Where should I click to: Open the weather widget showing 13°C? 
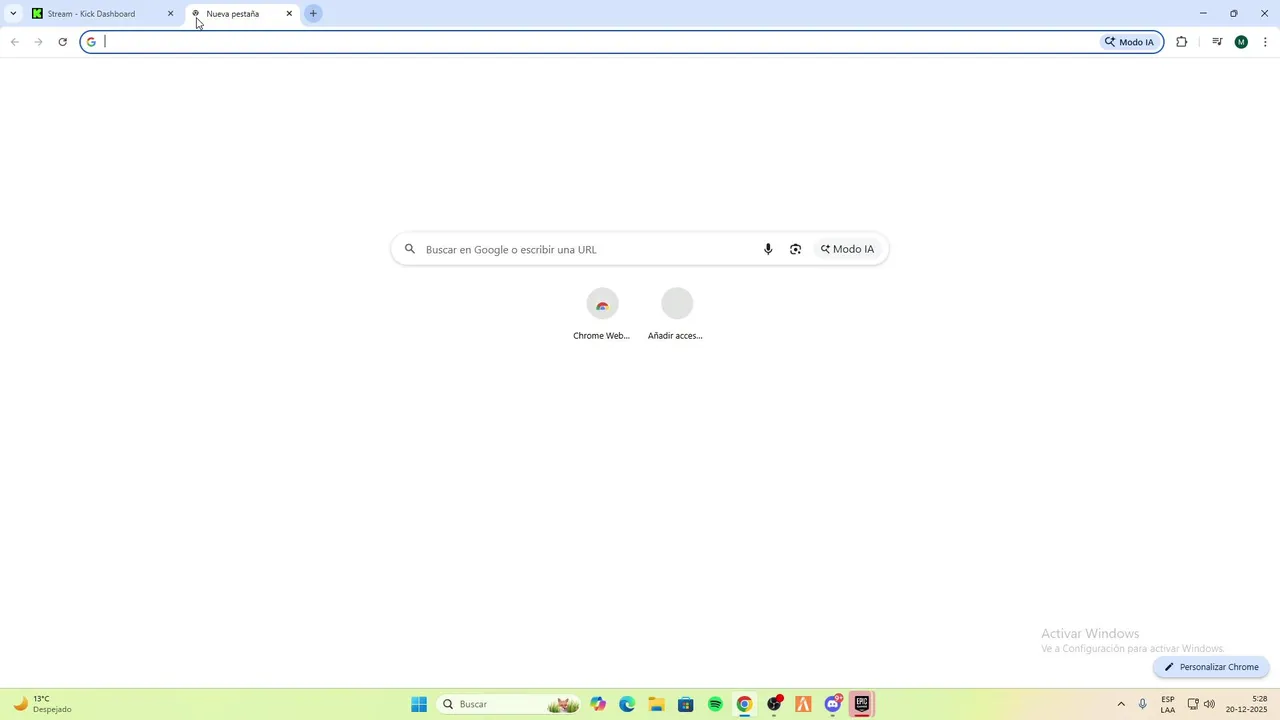pos(42,704)
